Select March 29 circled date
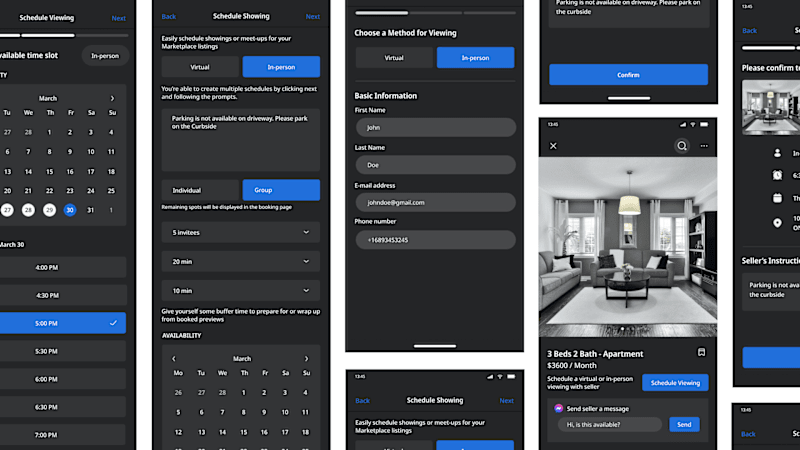Viewport: 800px width, 450px height. (49, 210)
